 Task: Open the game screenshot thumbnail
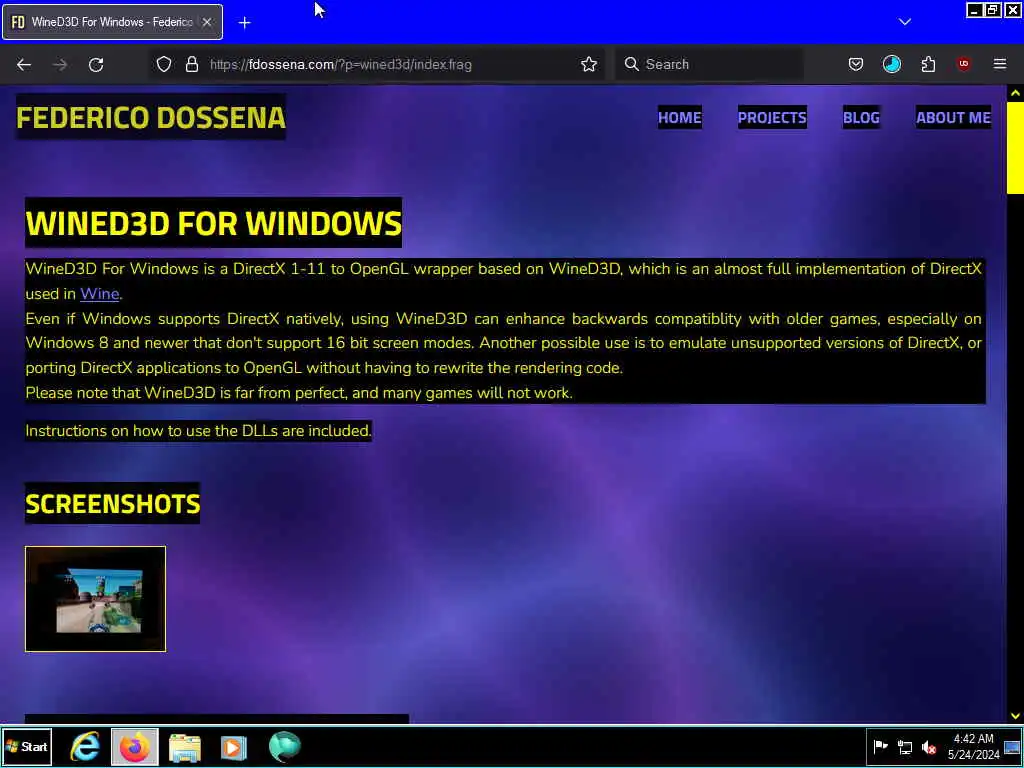click(95, 599)
